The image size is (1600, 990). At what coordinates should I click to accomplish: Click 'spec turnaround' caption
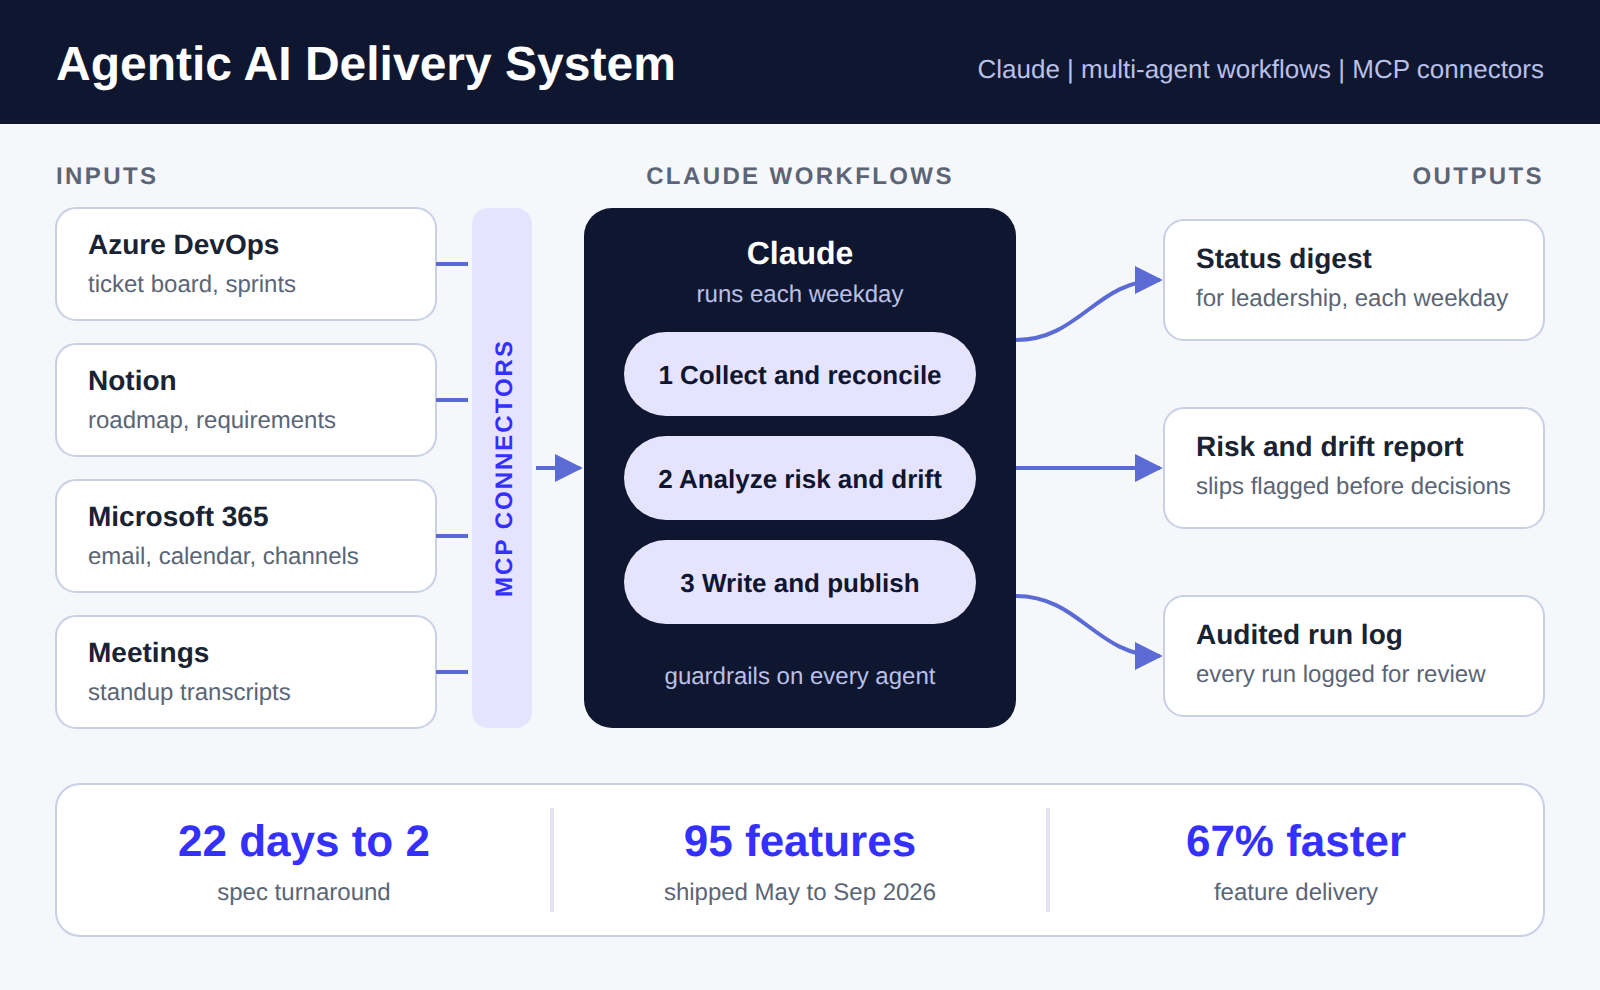(304, 892)
